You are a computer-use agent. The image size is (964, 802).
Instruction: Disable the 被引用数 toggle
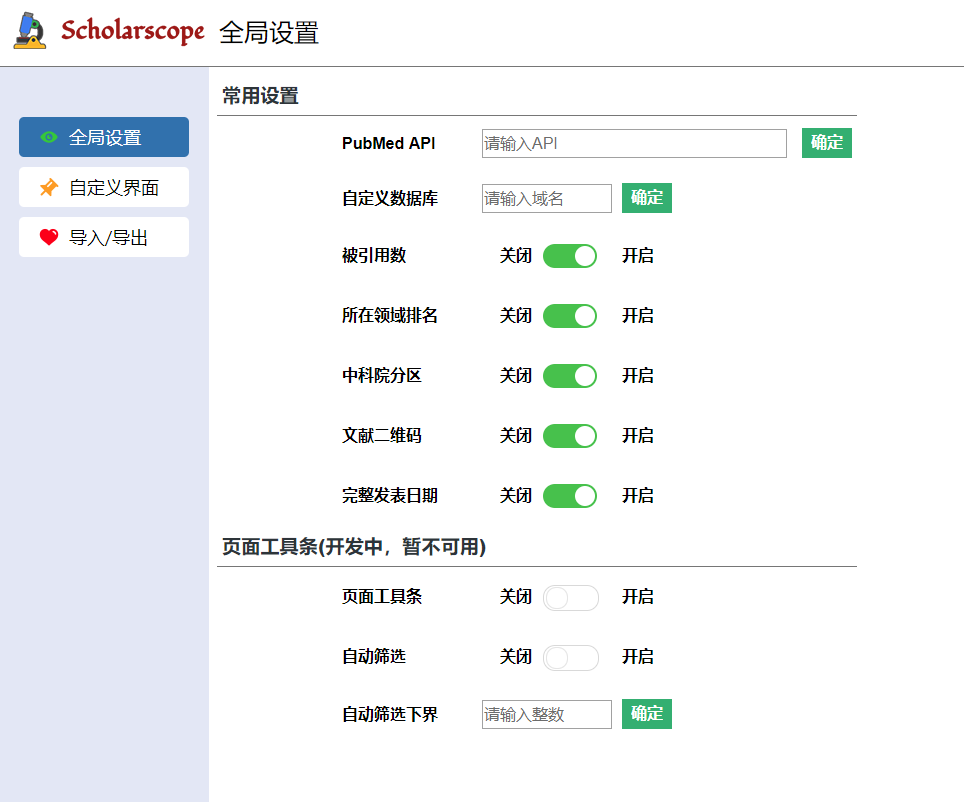point(569,256)
